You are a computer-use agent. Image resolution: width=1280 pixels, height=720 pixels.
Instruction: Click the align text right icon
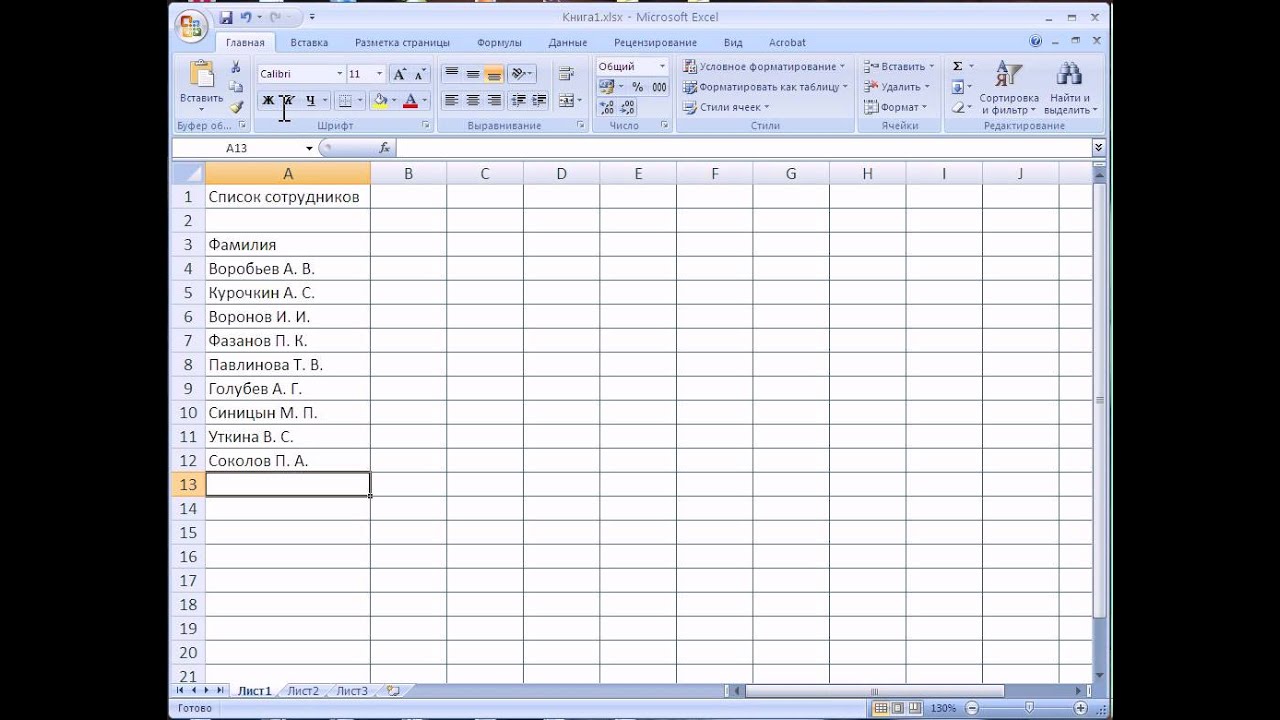pos(494,101)
